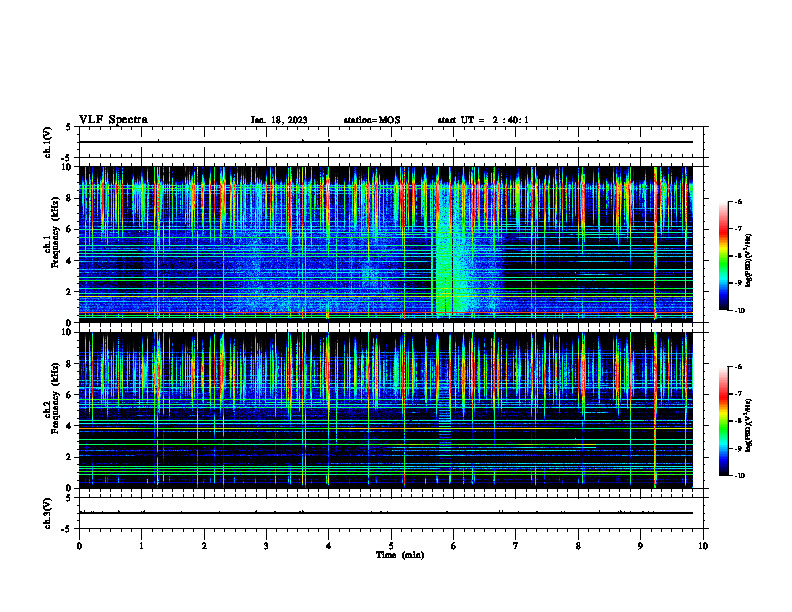Select the "Jan. 18, 2023" date text

pyautogui.click(x=279, y=120)
